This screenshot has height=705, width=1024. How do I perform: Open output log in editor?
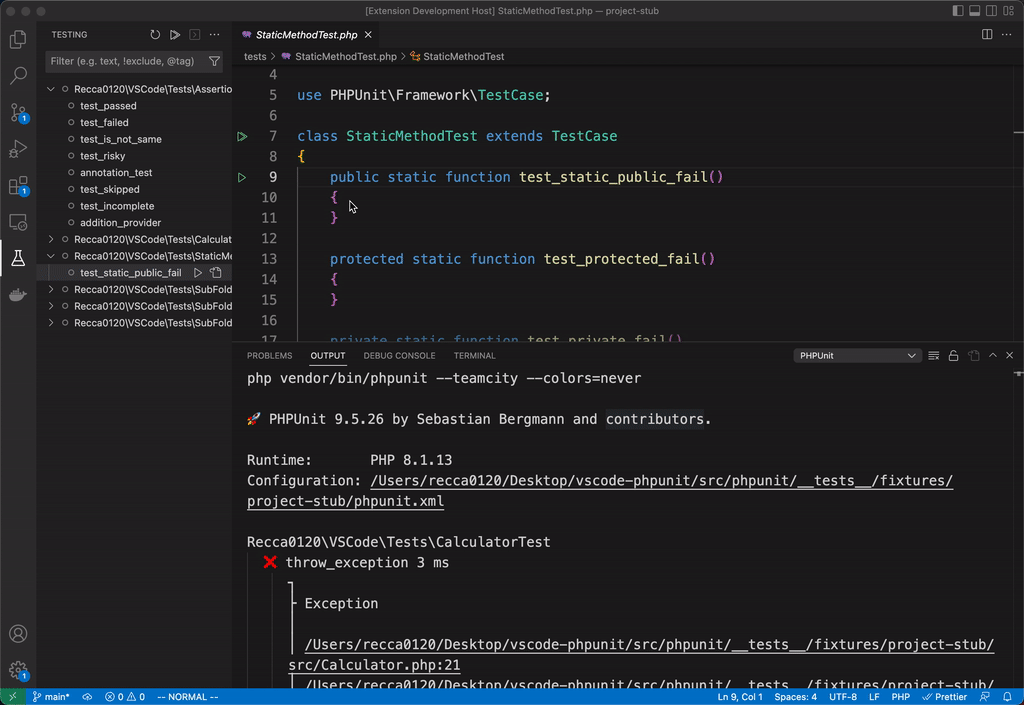point(974,356)
